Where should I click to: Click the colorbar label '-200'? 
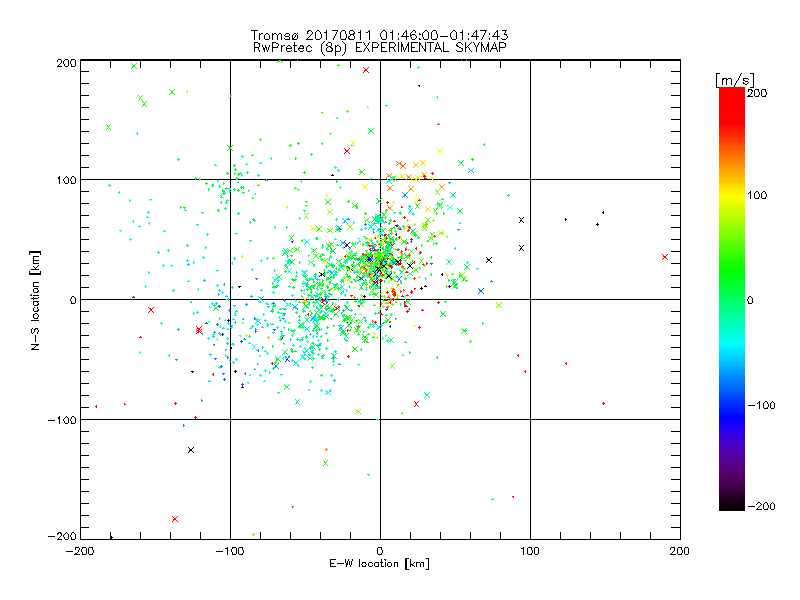pyautogui.click(x=761, y=506)
